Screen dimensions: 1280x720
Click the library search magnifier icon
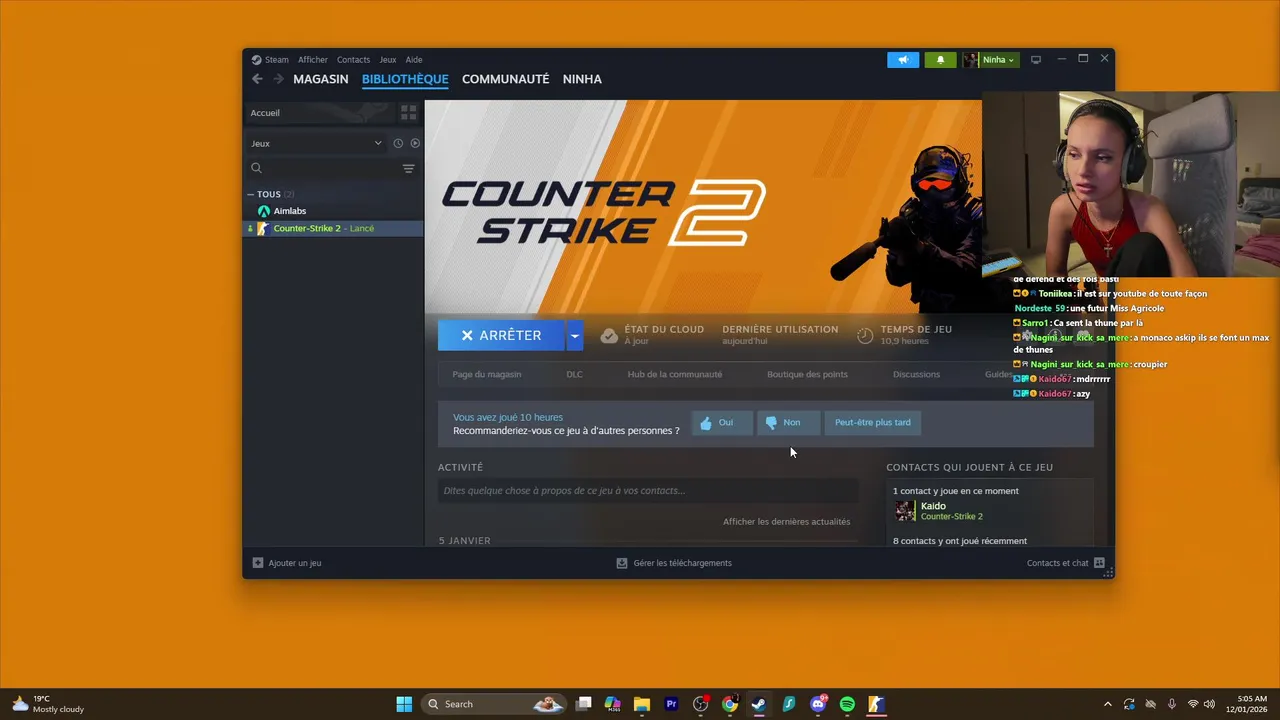click(257, 168)
